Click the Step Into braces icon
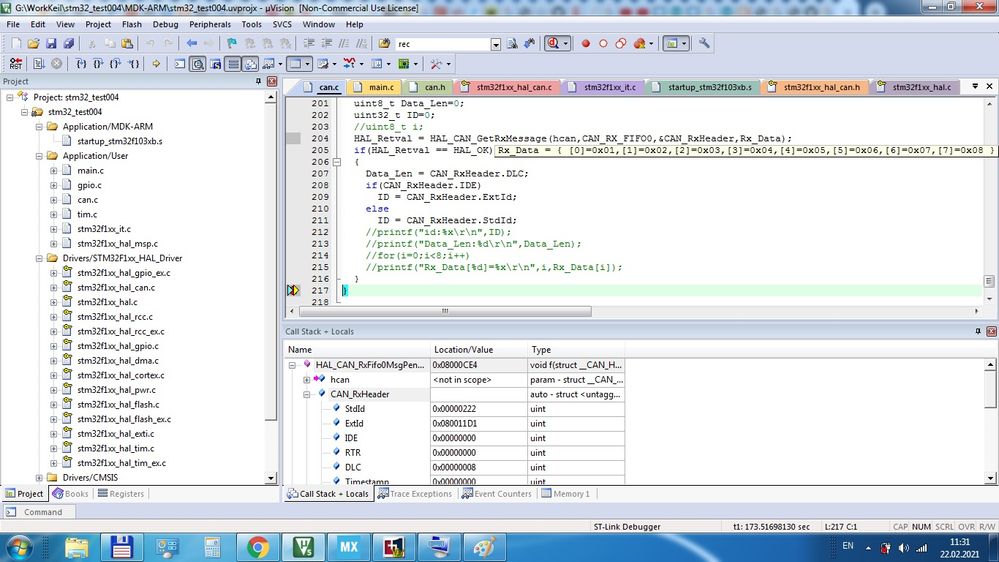This screenshot has width=999, height=562. point(81,64)
